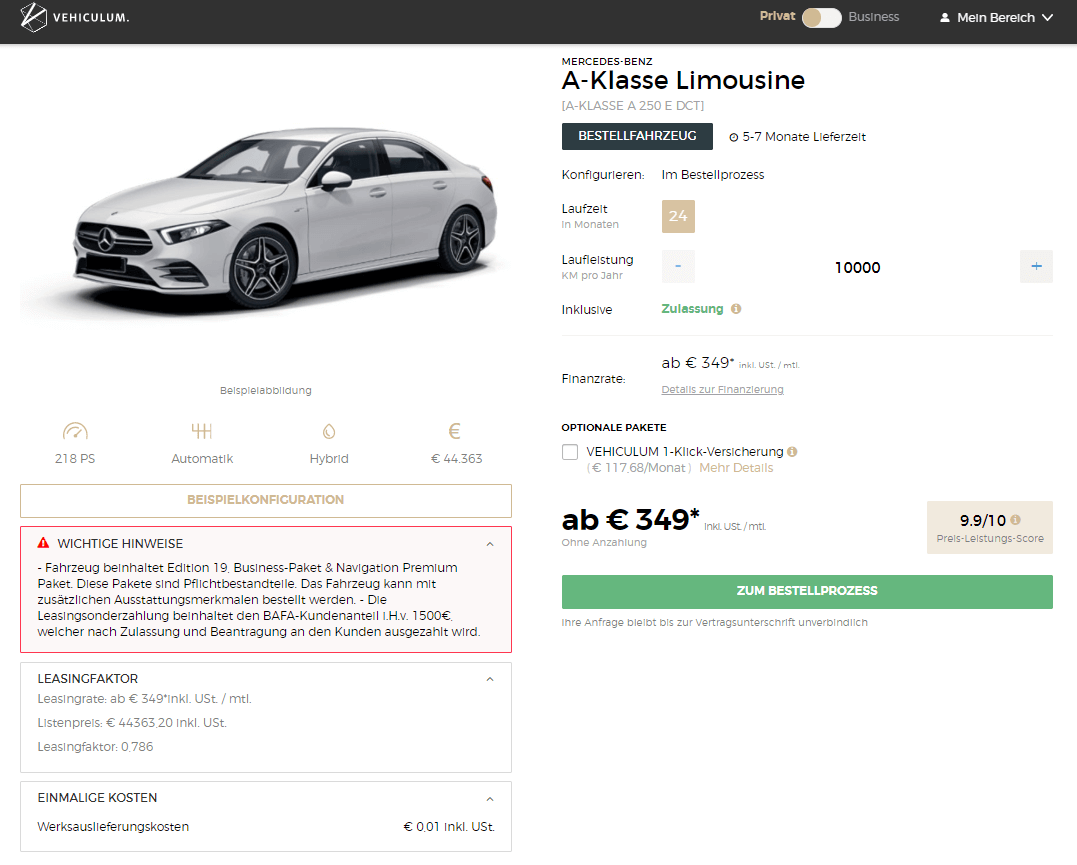
Task: Click the Zulassung info icon
Action: [x=736, y=309]
